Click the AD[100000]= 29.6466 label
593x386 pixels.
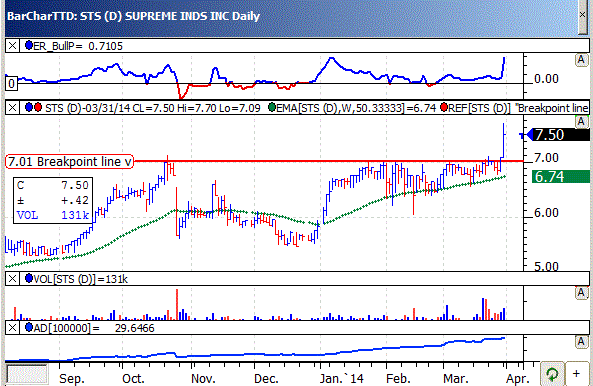(94, 328)
